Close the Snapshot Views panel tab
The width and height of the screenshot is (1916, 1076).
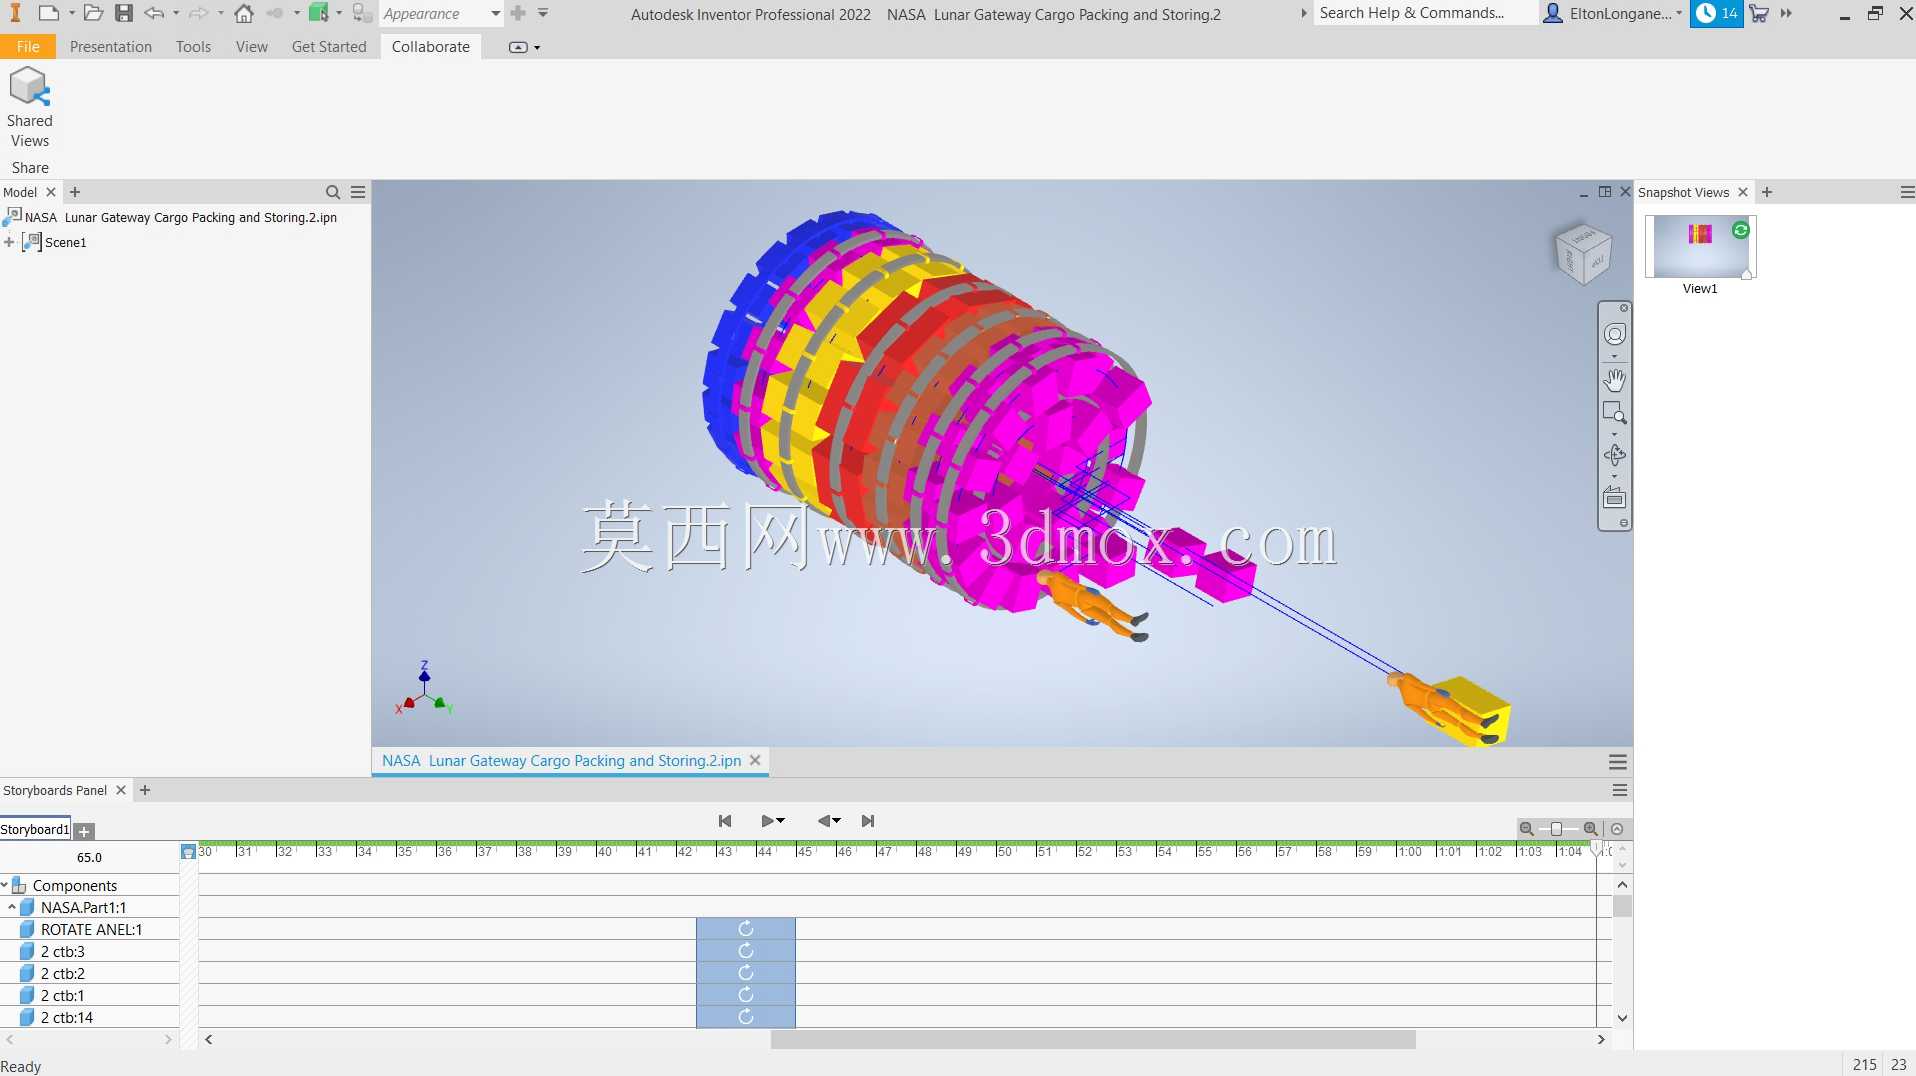pyautogui.click(x=1743, y=192)
